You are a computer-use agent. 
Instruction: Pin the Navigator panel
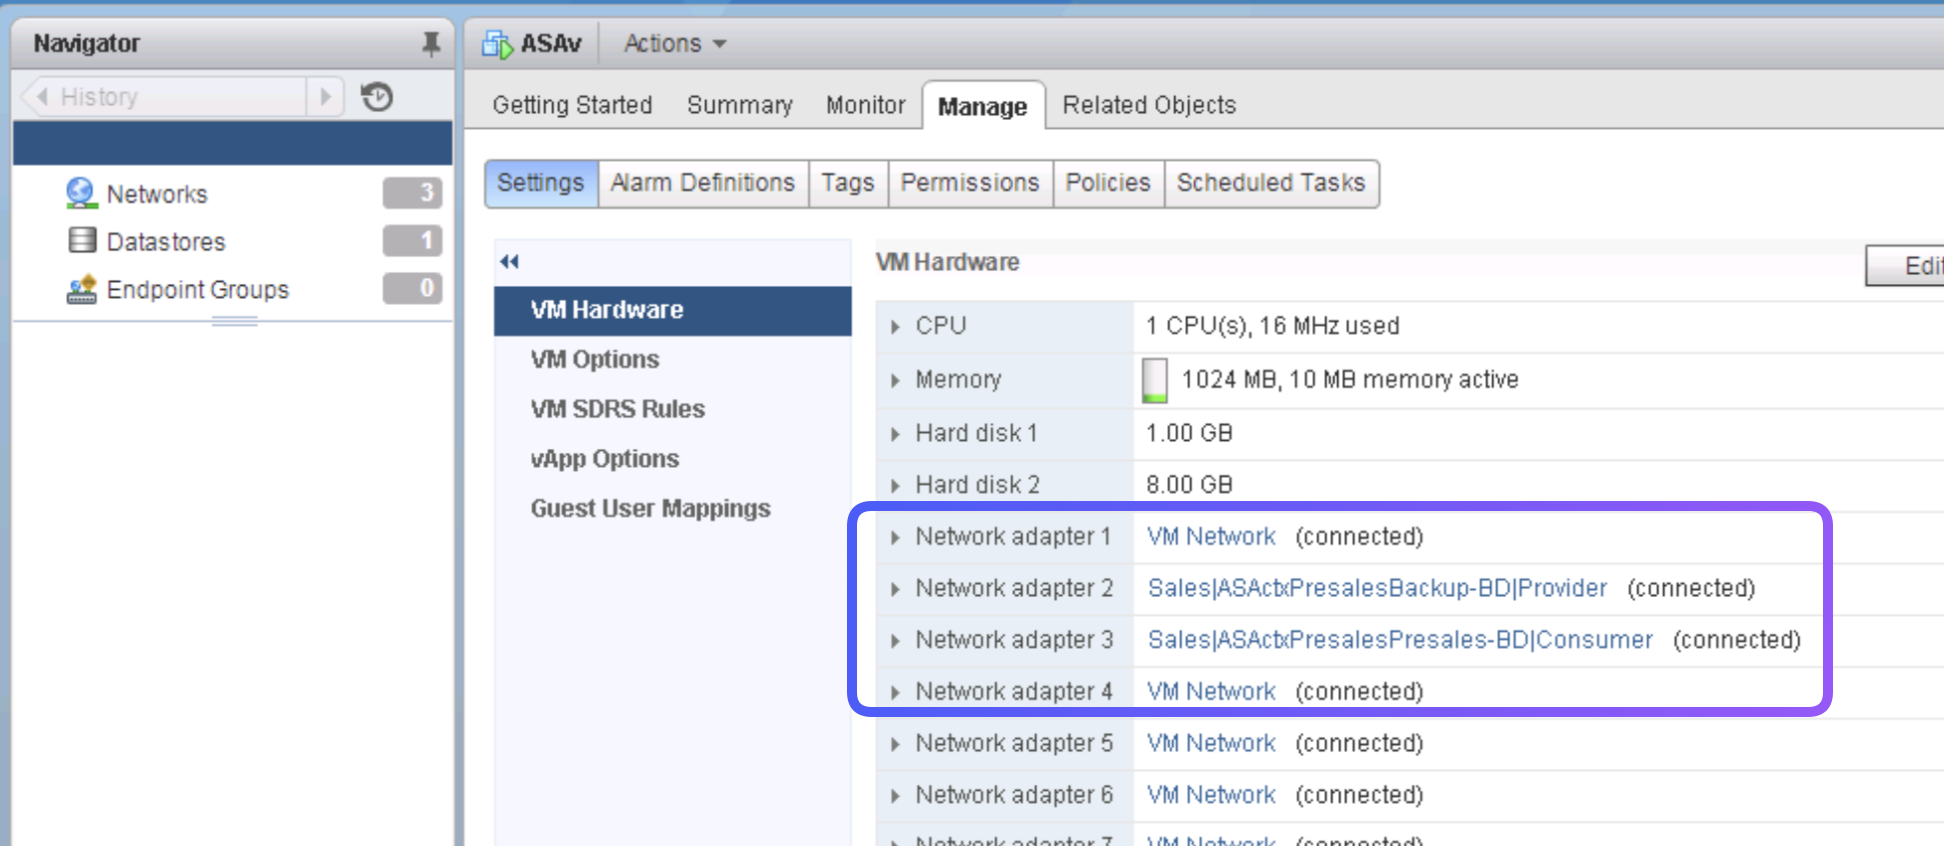431,44
